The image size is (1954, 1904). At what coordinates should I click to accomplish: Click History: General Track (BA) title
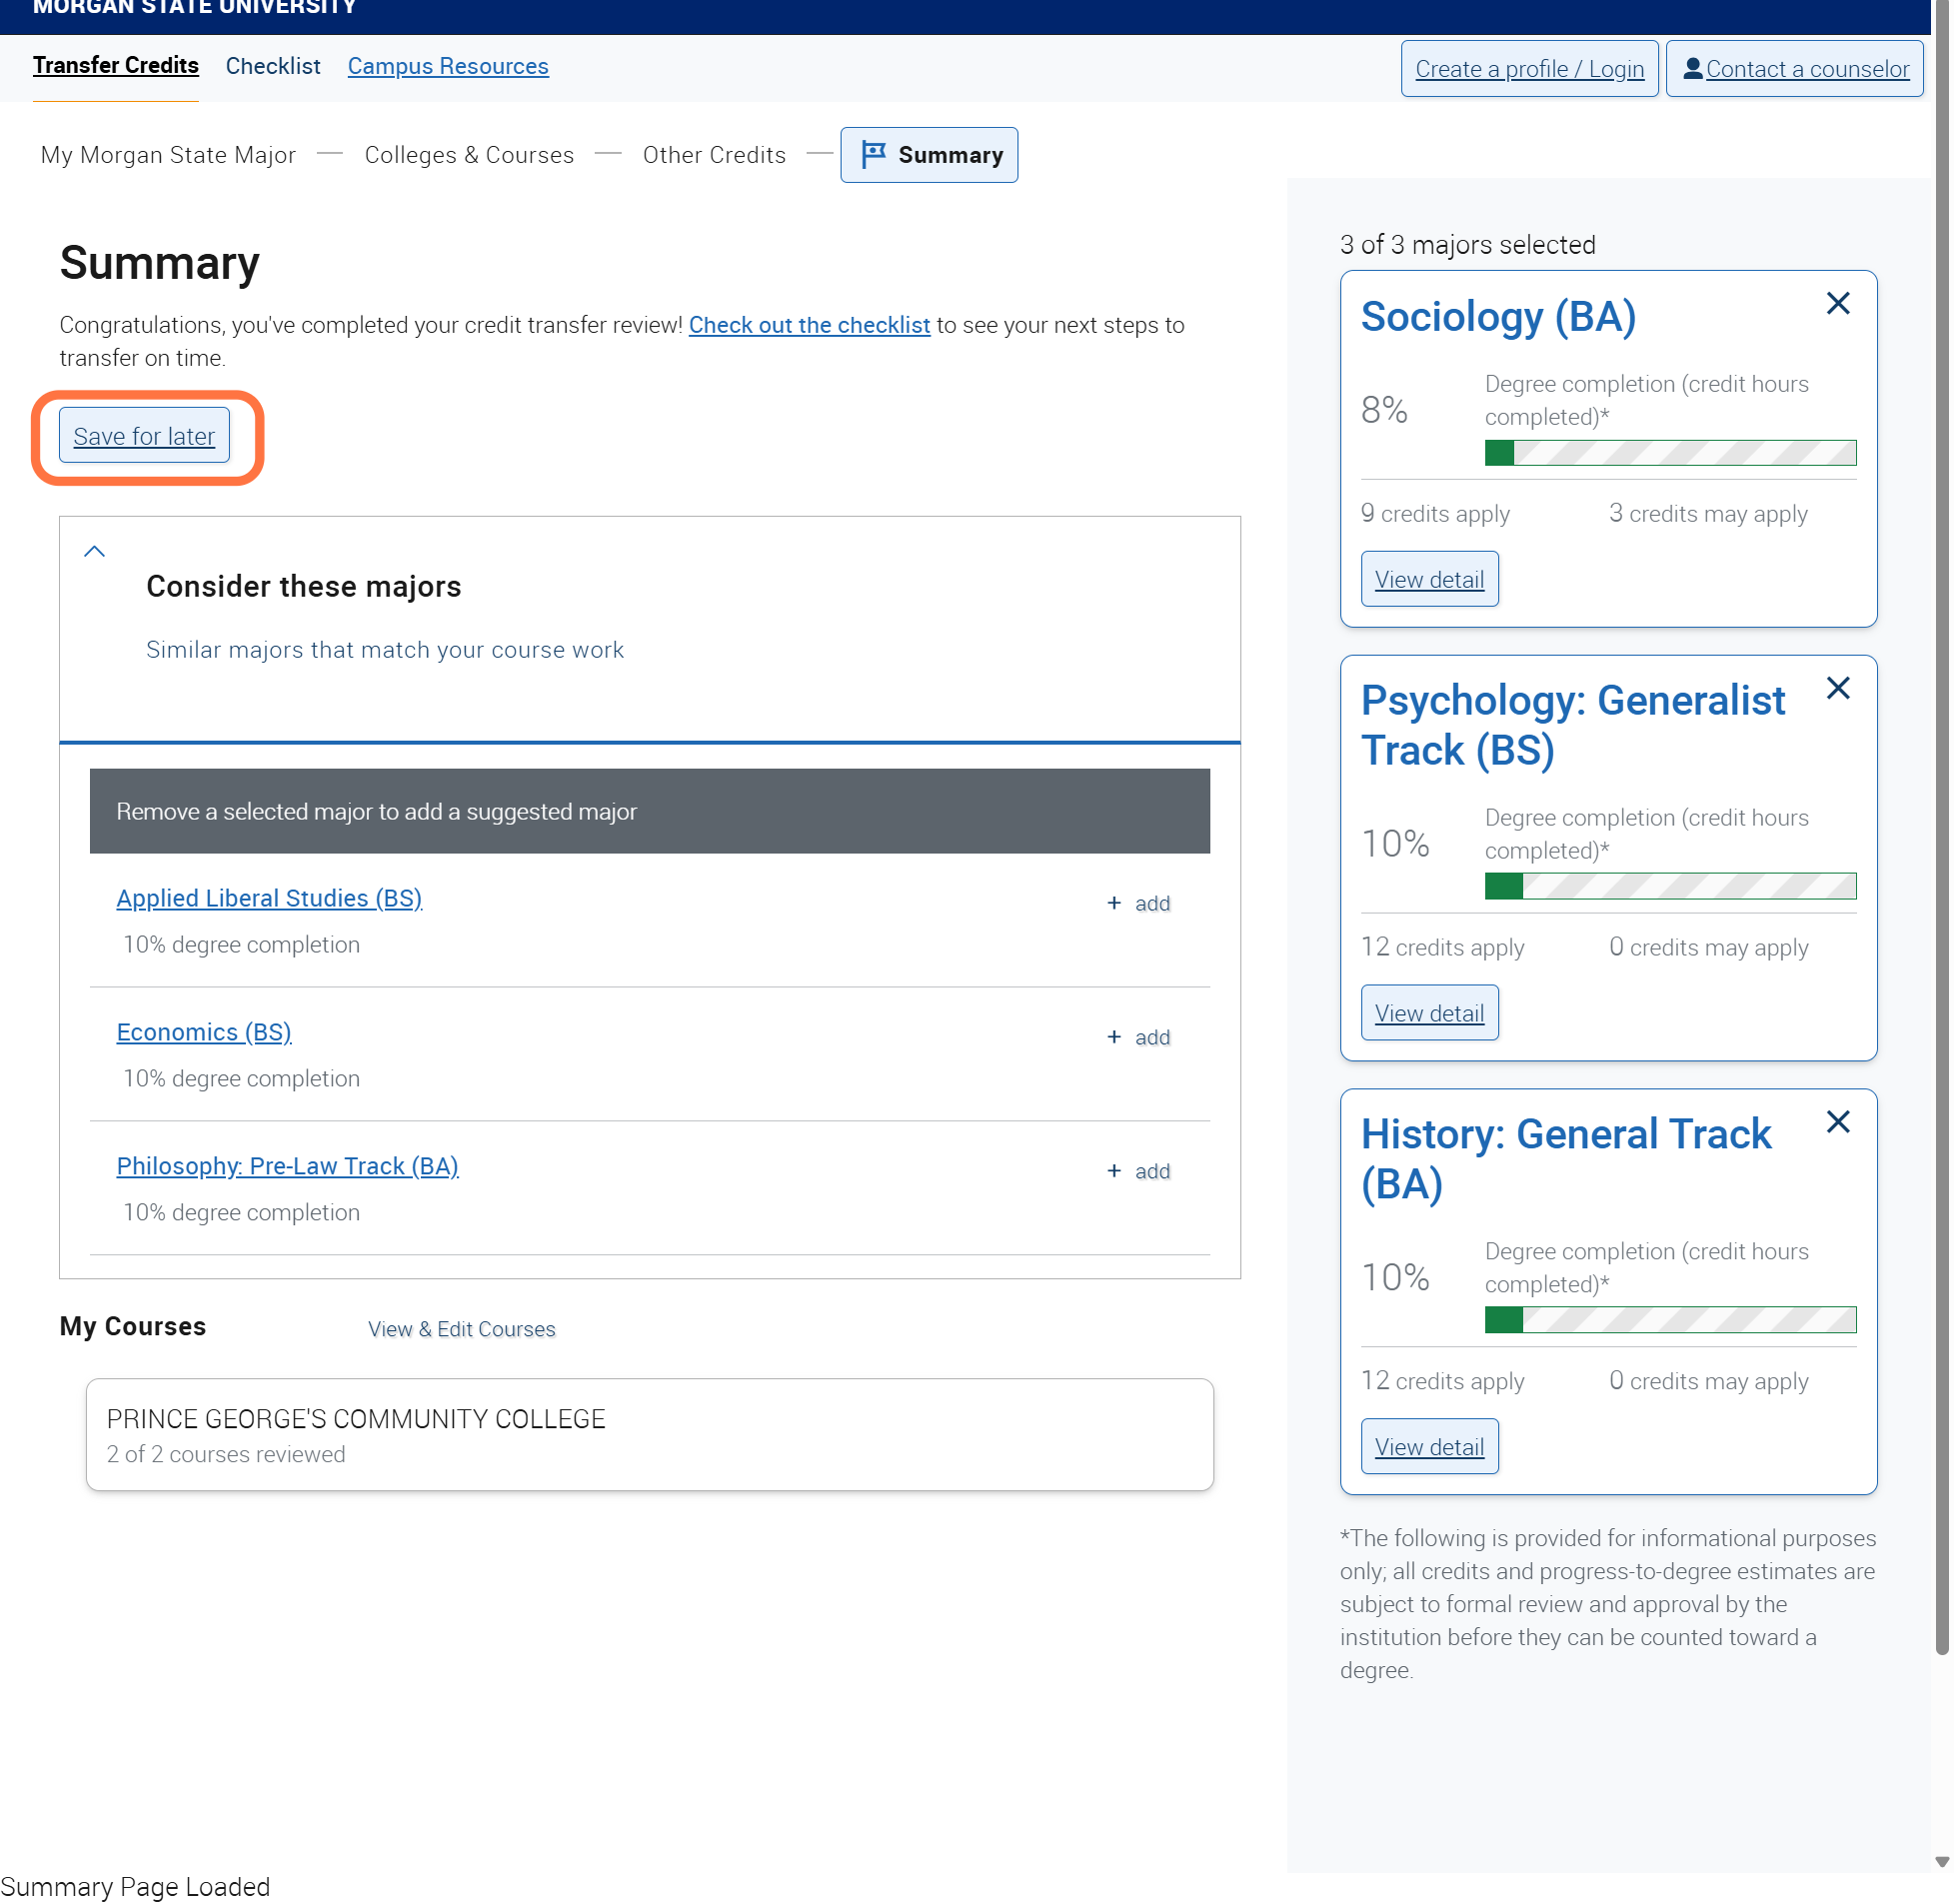1565,1160
